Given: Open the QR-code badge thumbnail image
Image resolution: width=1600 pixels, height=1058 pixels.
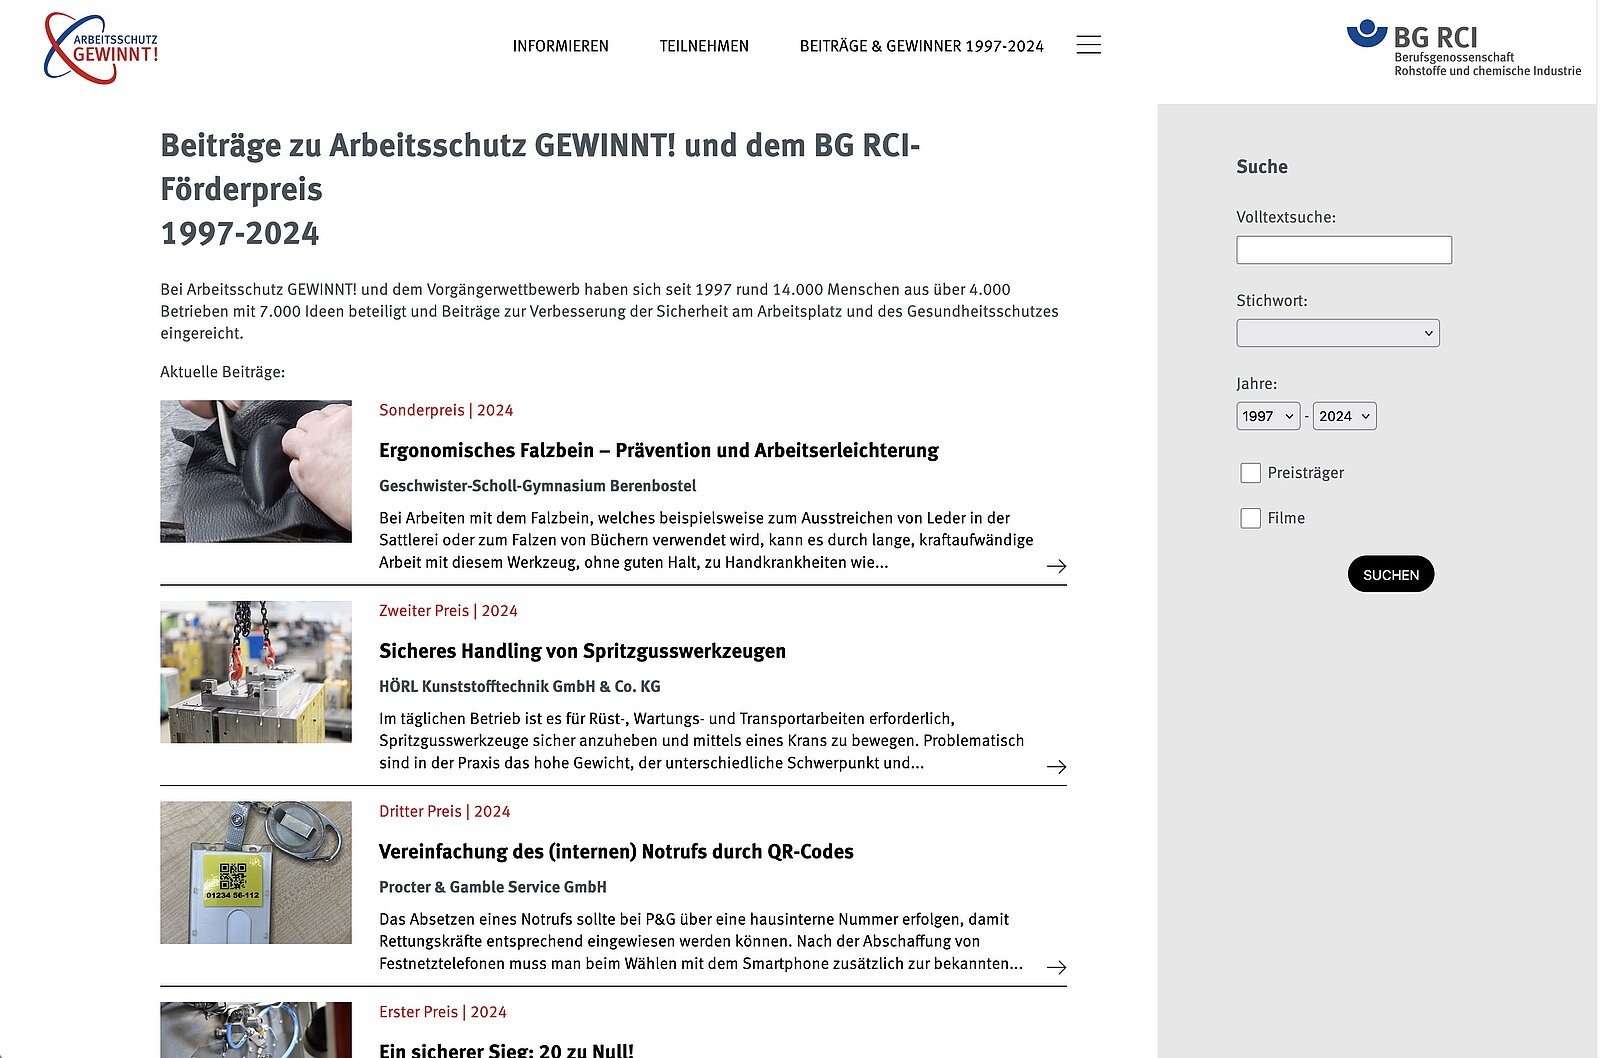Looking at the screenshot, I should point(256,873).
